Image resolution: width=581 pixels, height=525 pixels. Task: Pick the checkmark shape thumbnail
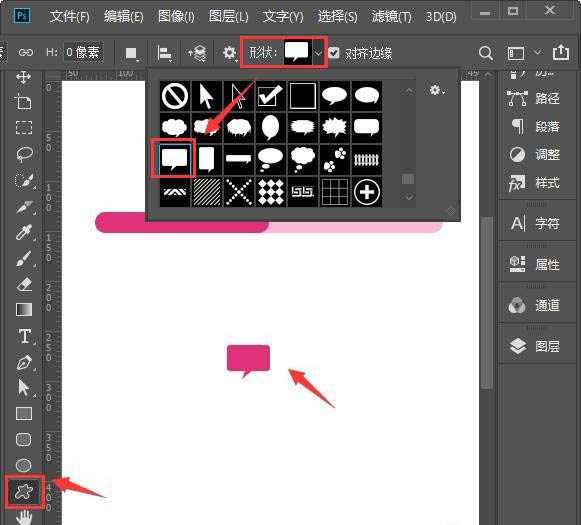(270, 96)
